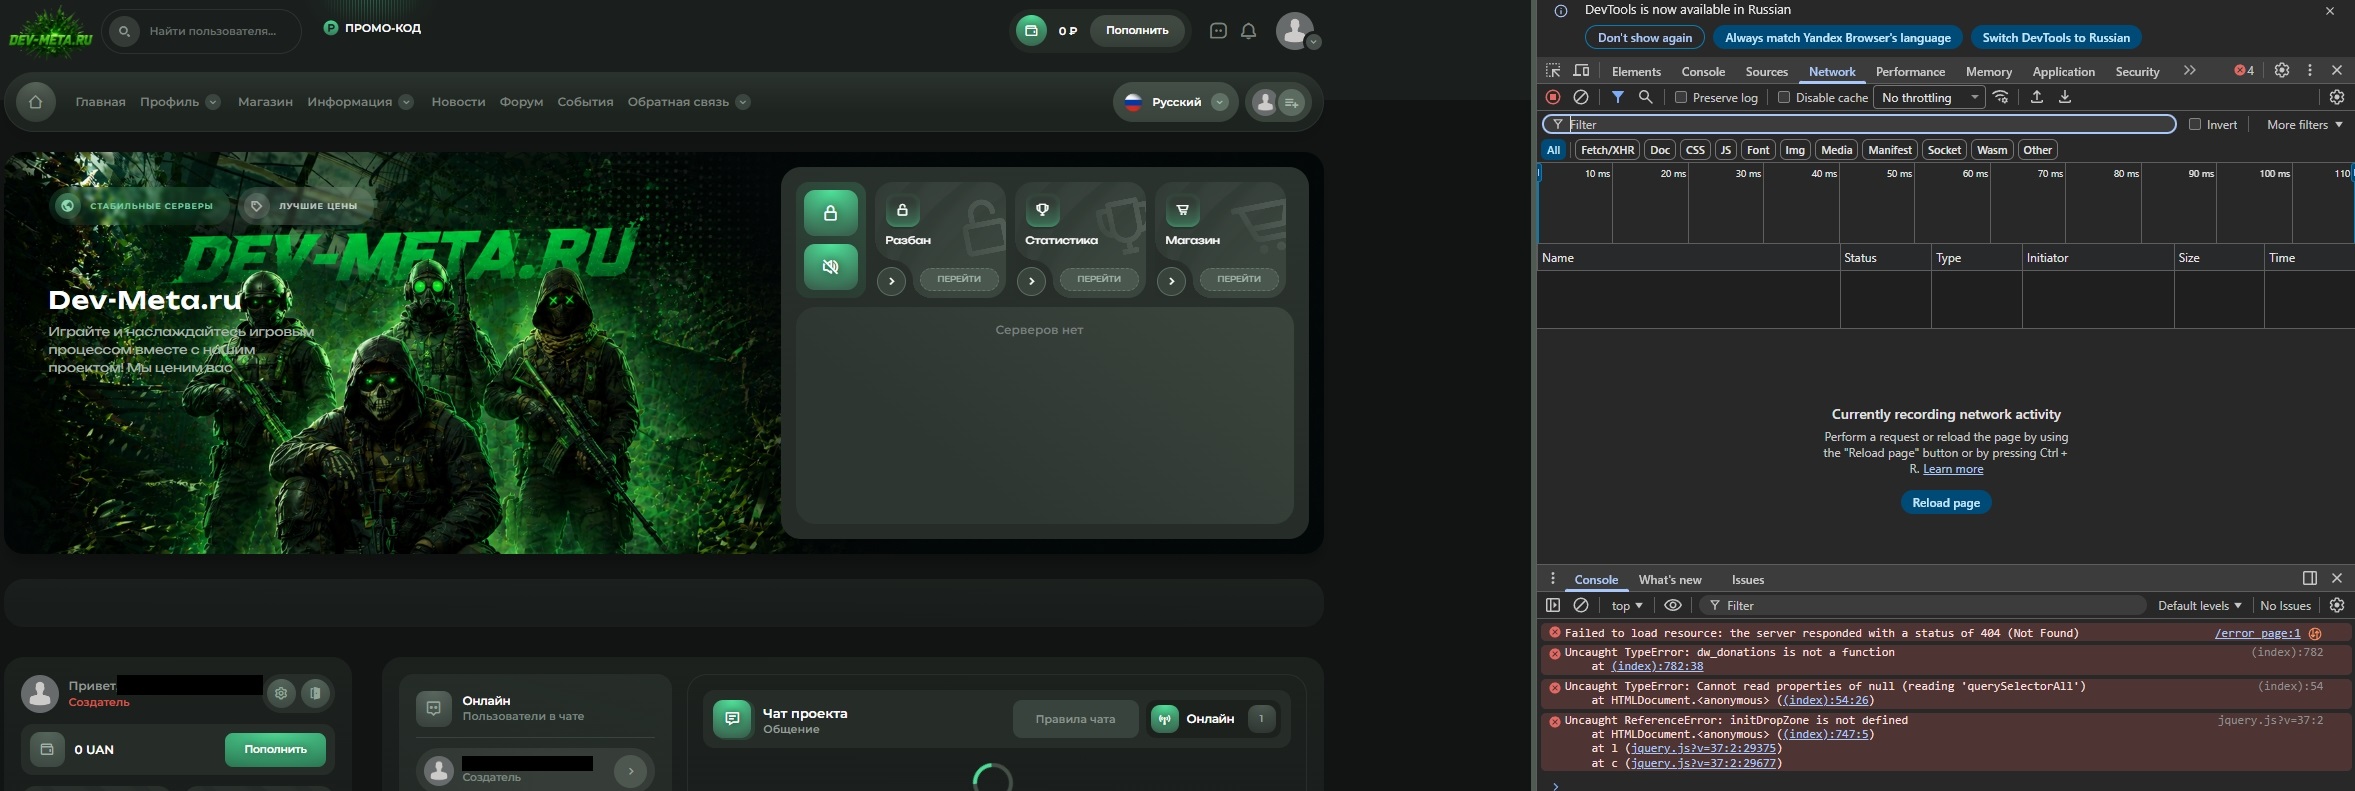Expand the Профиль menu chevron
2355x791 pixels.
[213, 102]
